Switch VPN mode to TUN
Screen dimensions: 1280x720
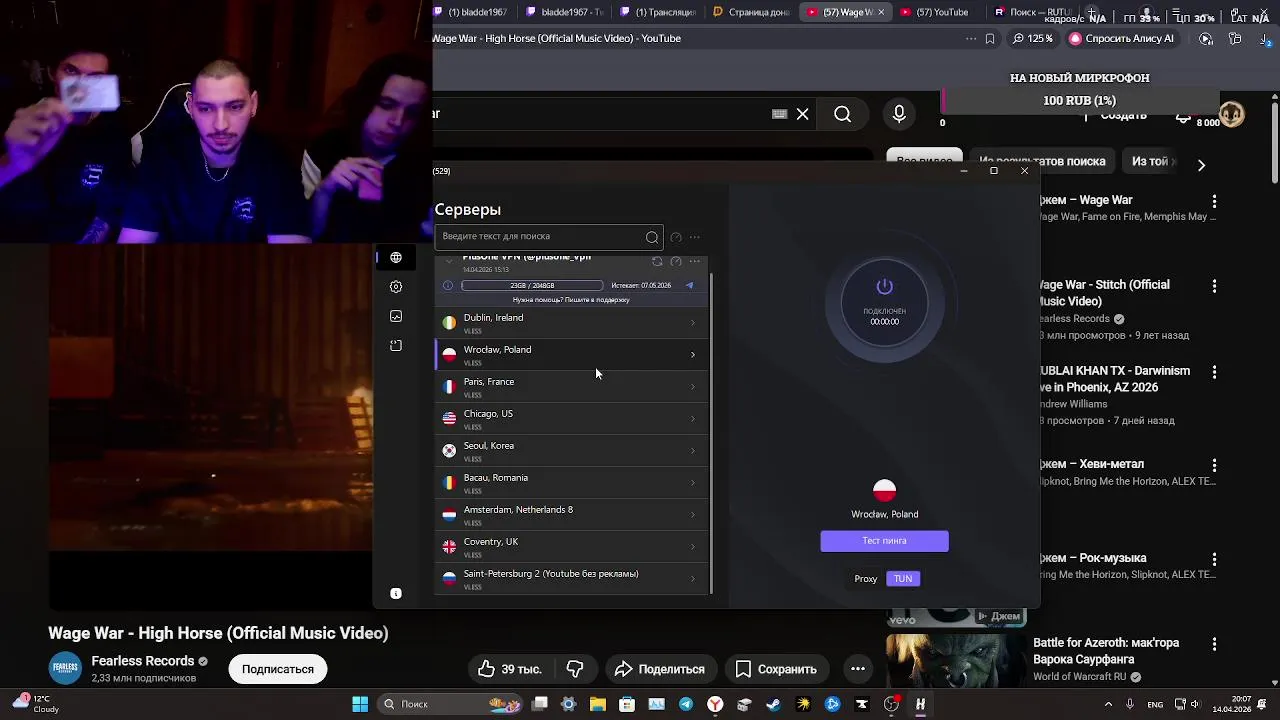pos(903,579)
